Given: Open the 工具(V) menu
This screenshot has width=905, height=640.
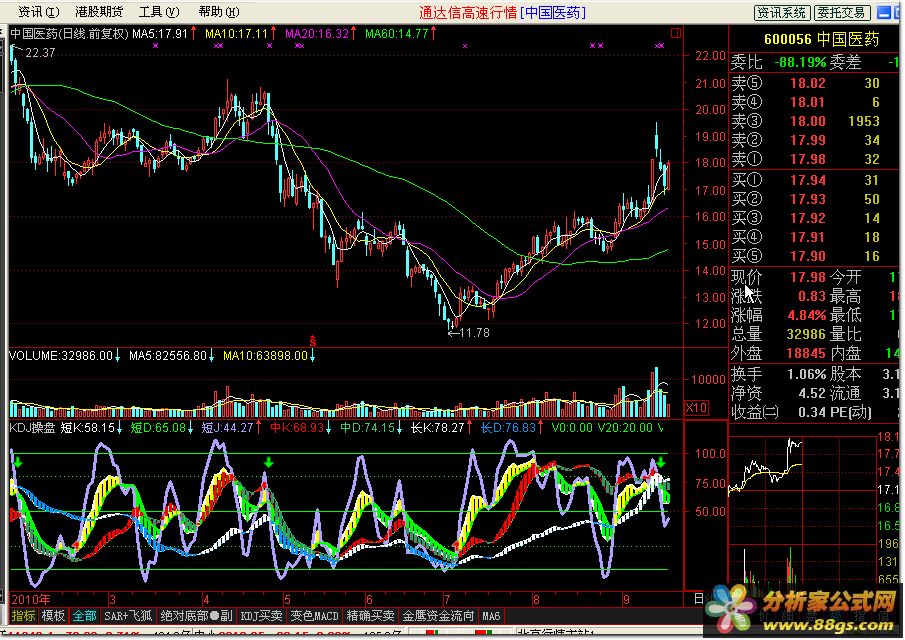Looking at the screenshot, I should [x=159, y=12].
